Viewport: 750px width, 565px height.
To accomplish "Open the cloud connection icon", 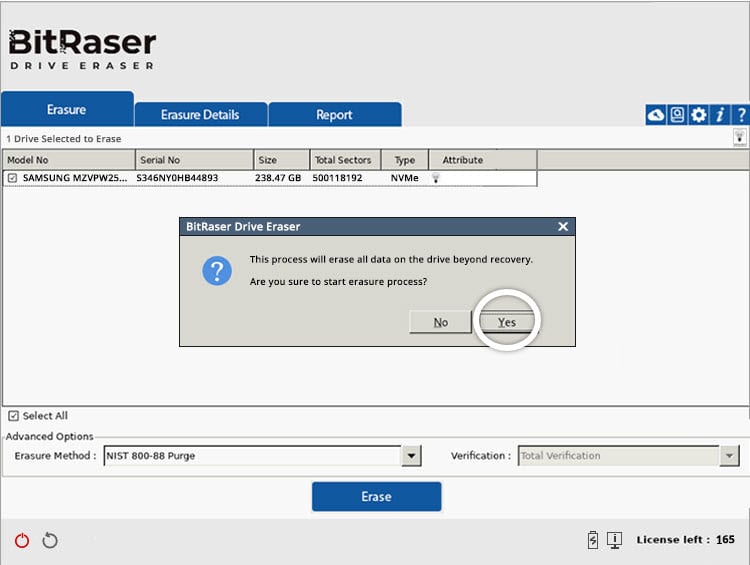I will coord(656,115).
